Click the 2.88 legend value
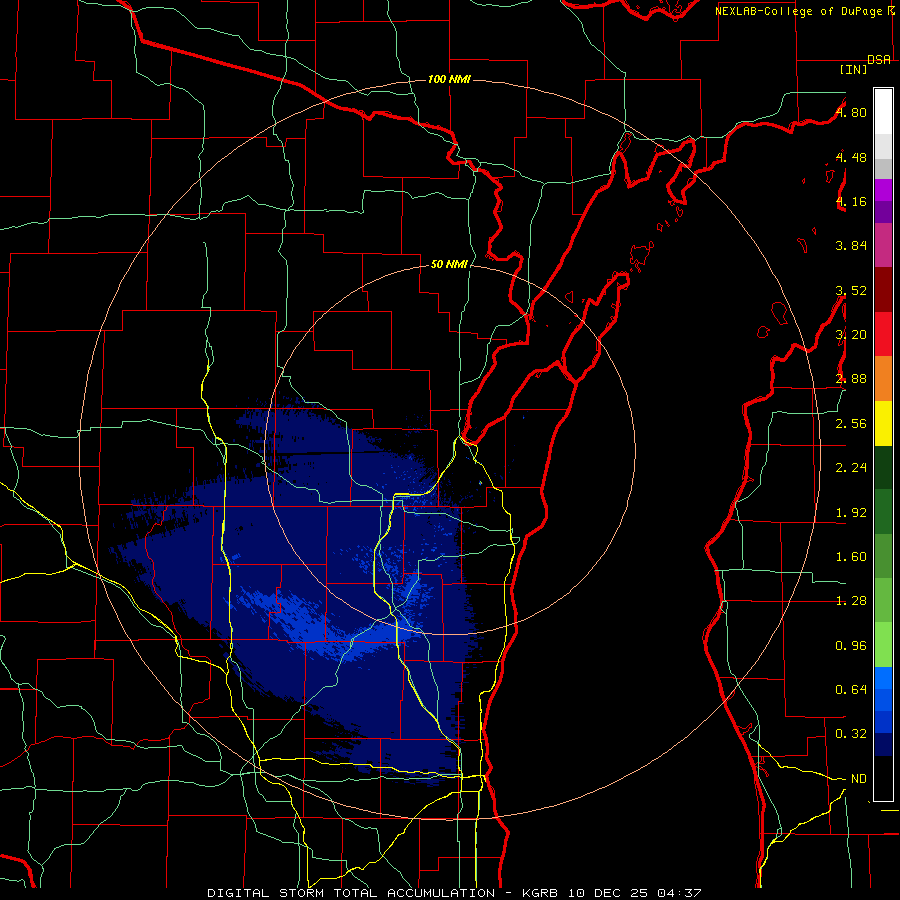The image size is (900, 900). coord(851,379)
